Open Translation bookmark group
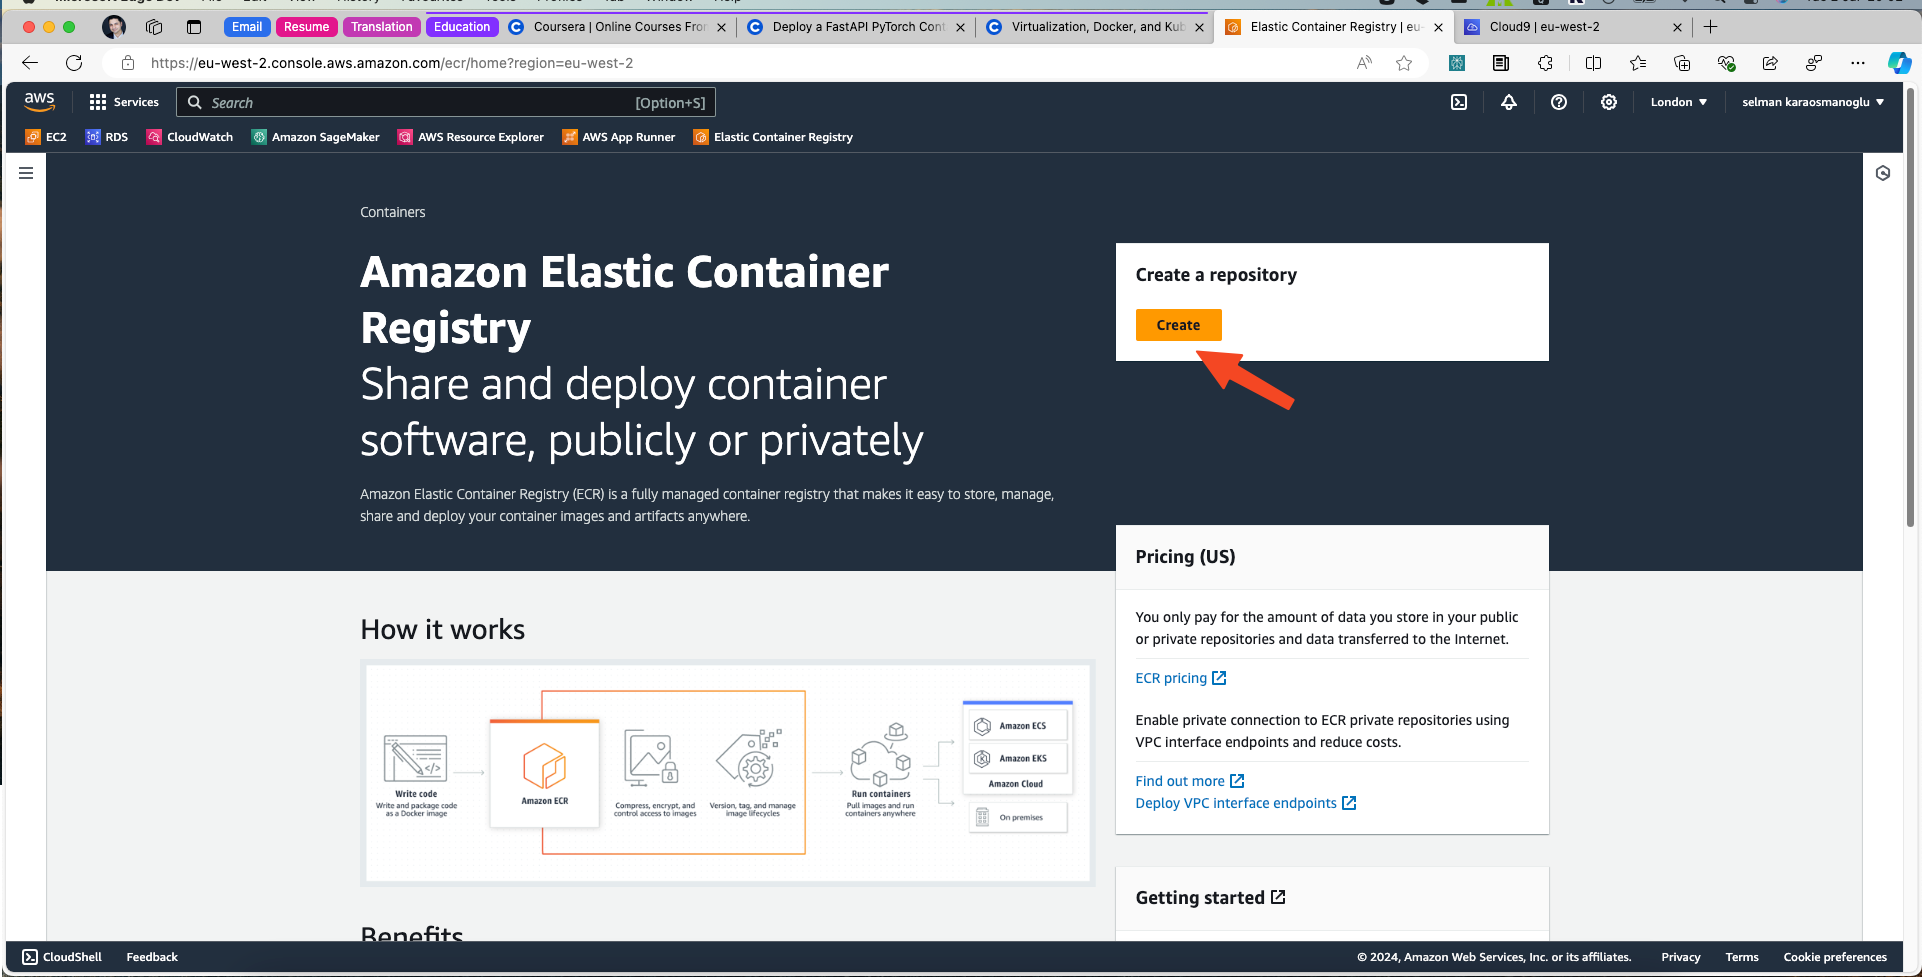 click(x=381, y=27)
